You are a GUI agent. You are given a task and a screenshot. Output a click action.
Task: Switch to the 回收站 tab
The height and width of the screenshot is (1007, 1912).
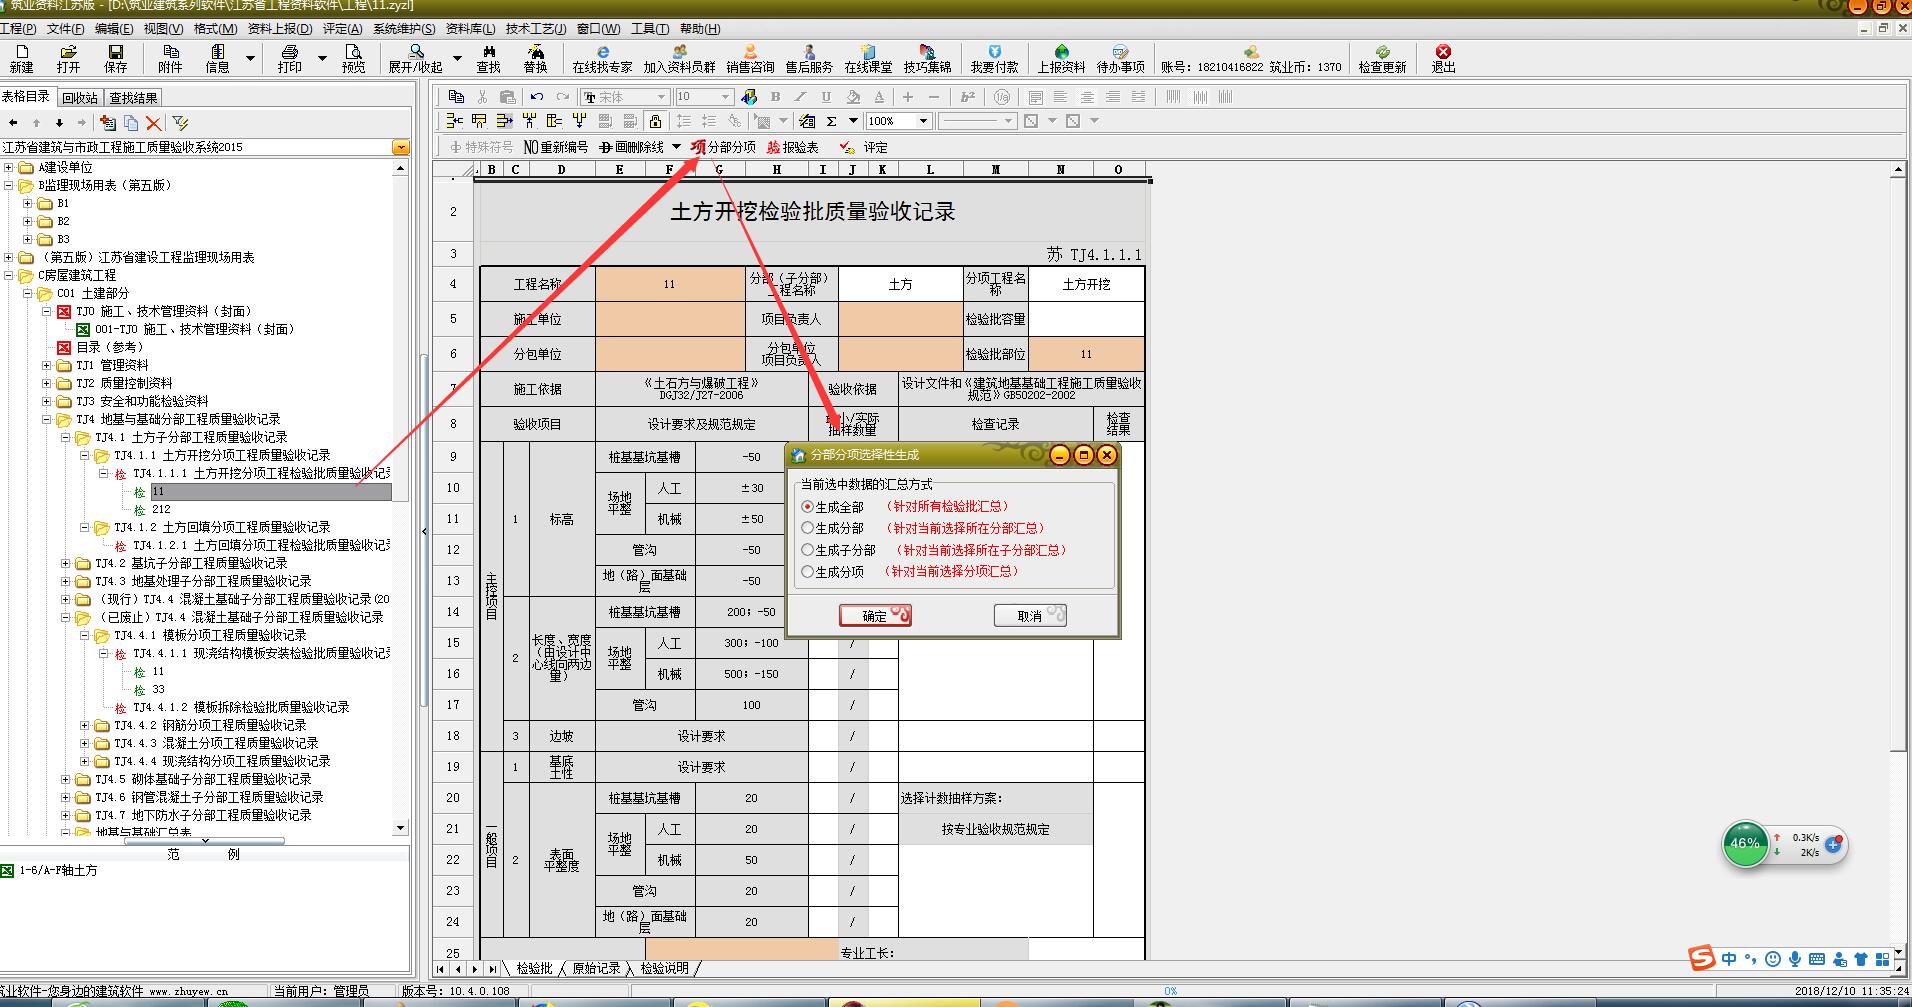tap(80, 98)
